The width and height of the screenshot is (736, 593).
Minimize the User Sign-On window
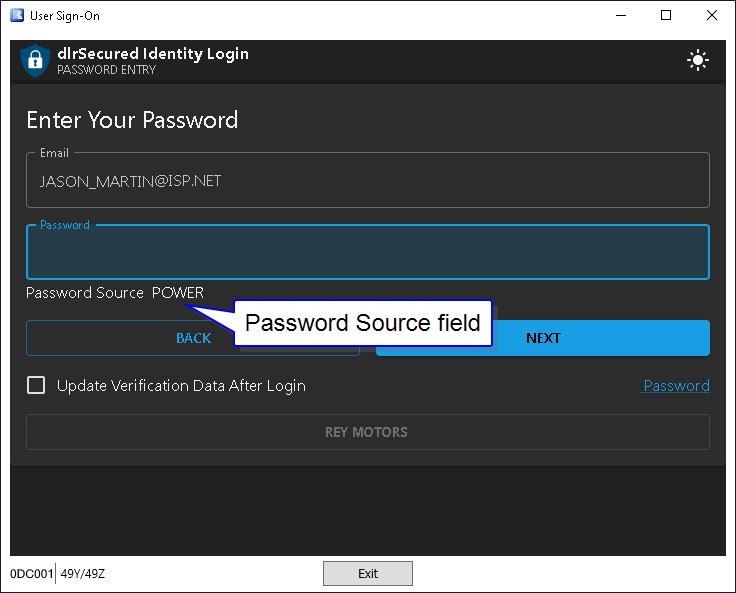[x=621, y=15]
